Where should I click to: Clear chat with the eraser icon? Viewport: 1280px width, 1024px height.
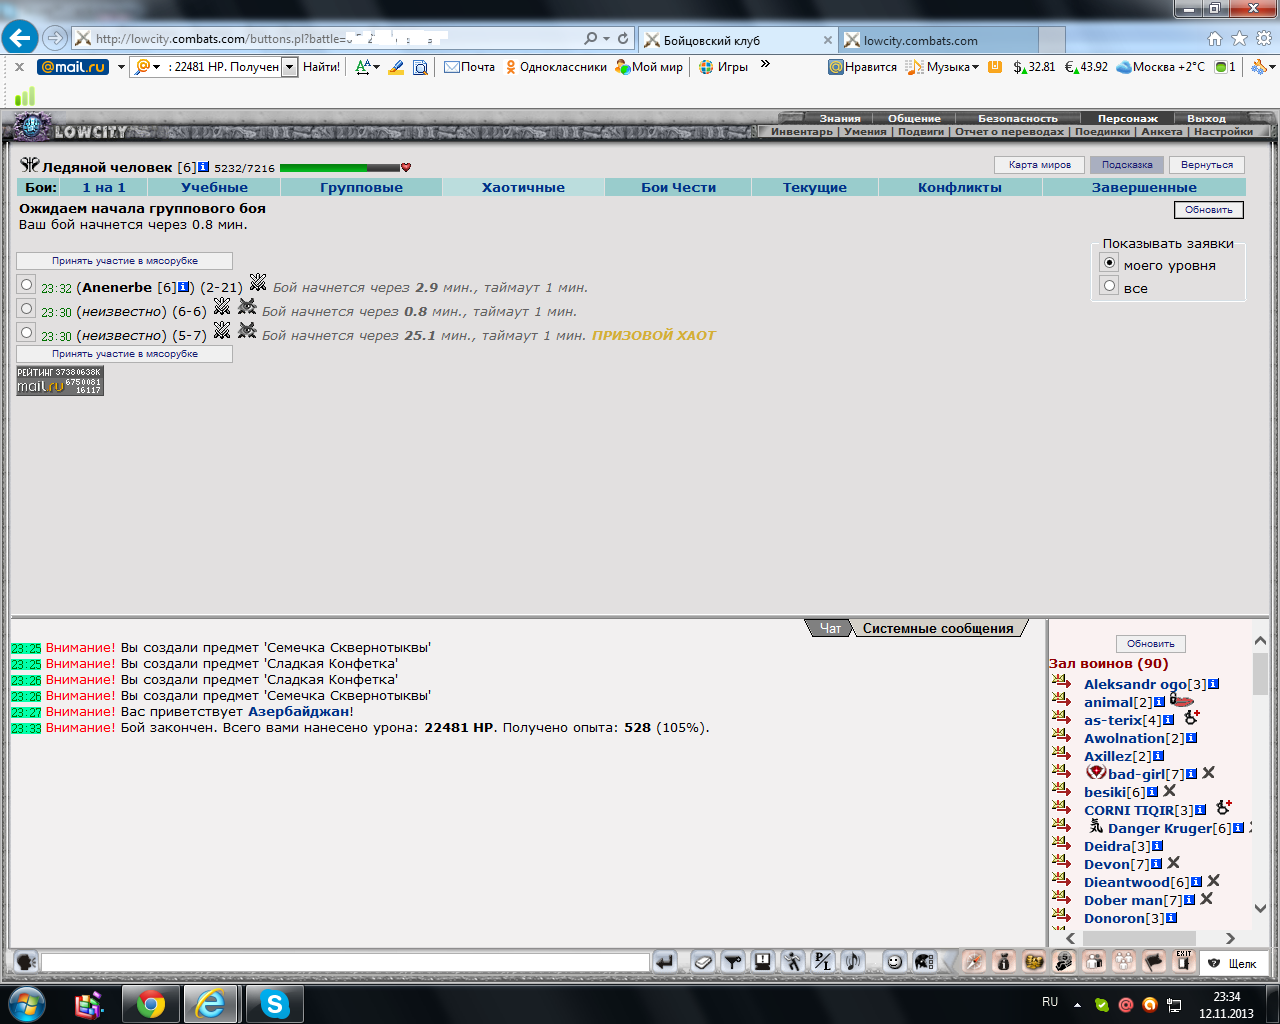(x=703, y=962)
